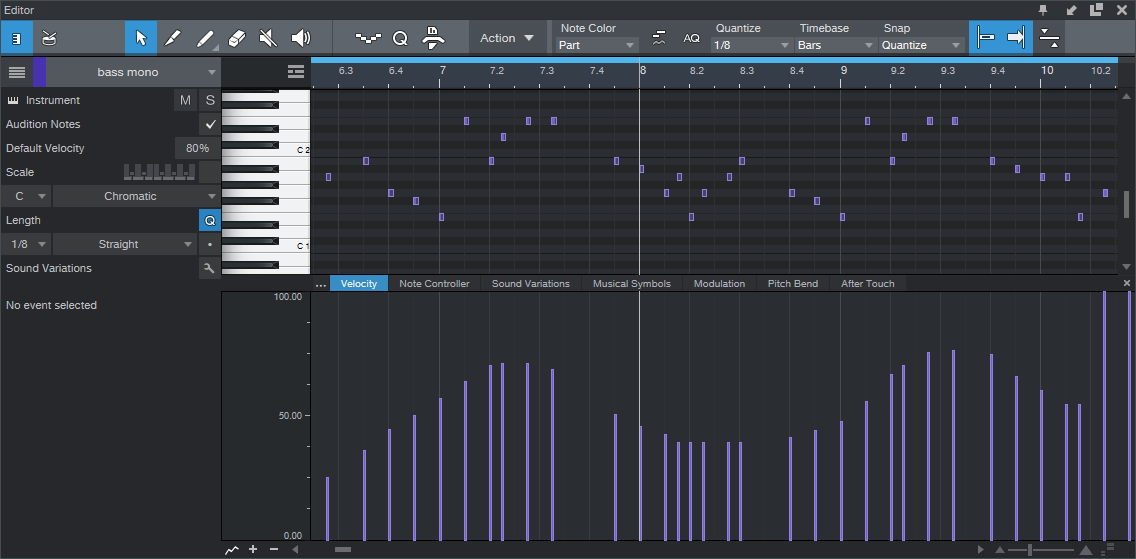
Task: Open the drum editor view icon
Action: click(x=49, y=38)
